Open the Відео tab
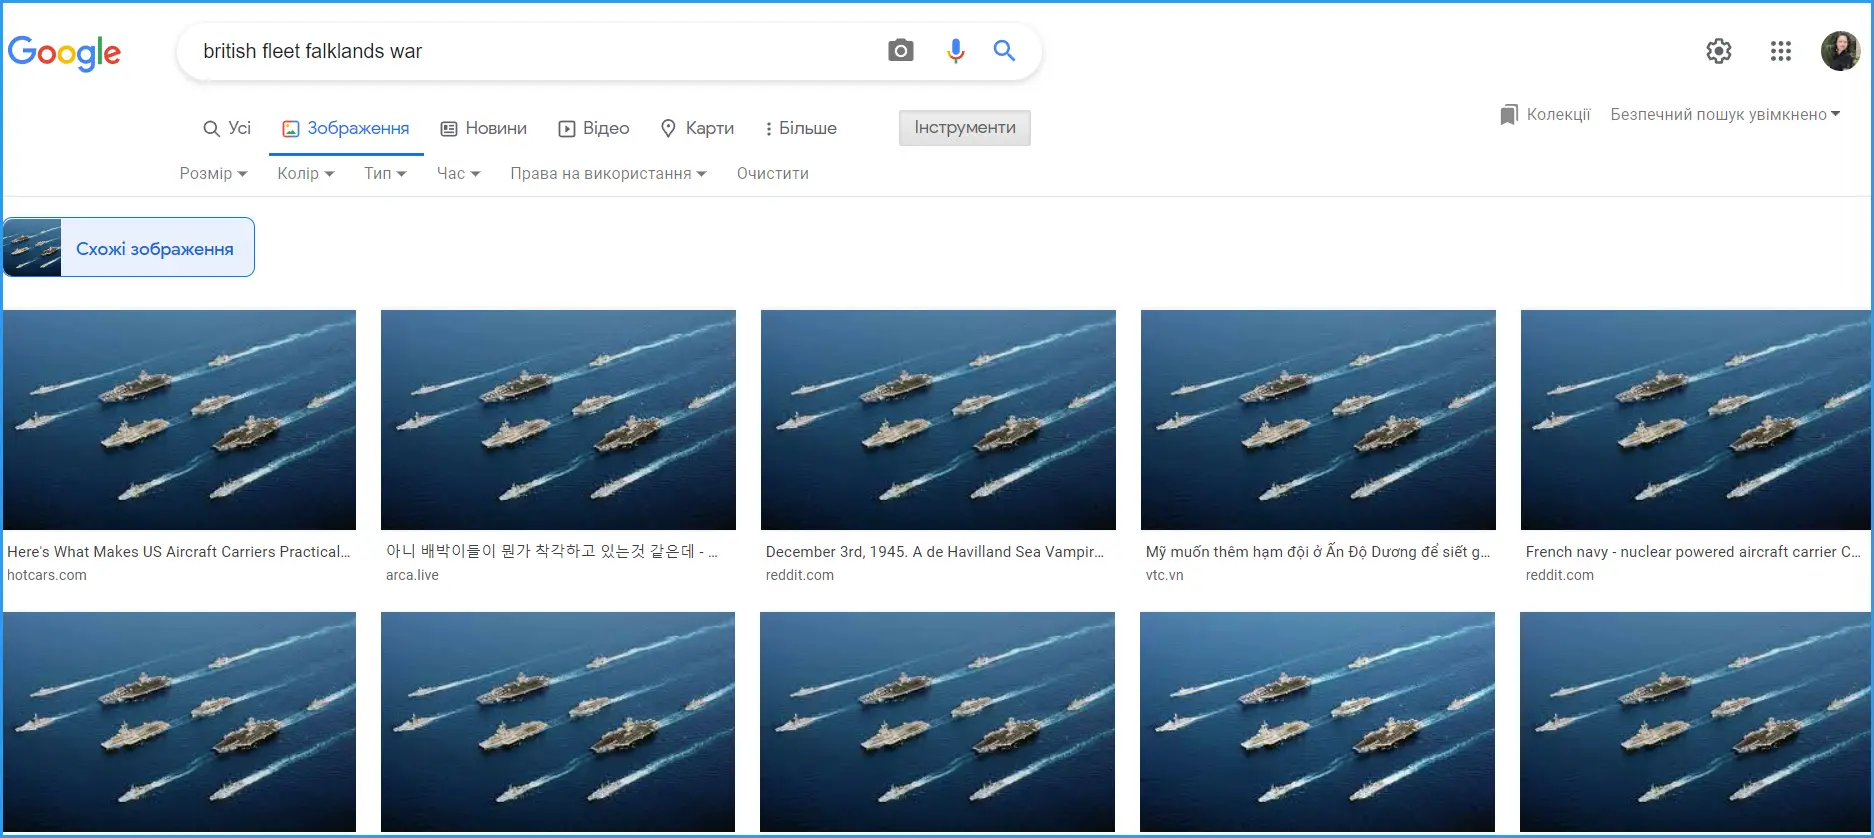Image resolution: width=1874 pixels, height=838 pixels. tap(594, 128)
